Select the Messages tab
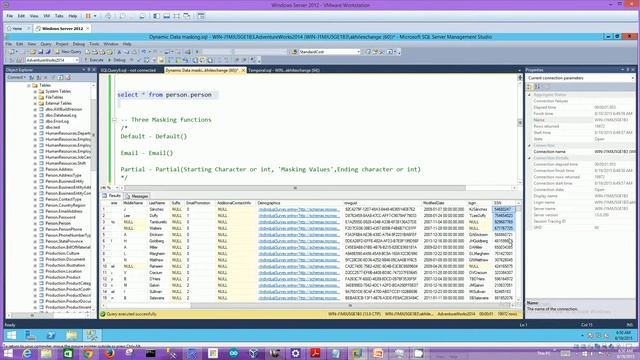This screenshot has height=360, width=640. (137, 196)
